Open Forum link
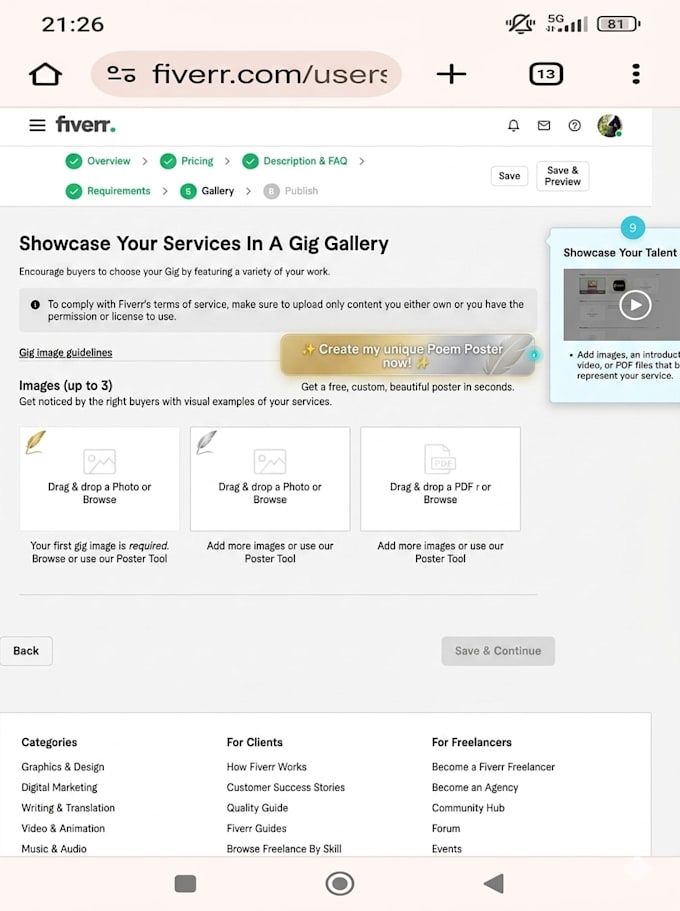Screen dimensions: 680x911 (446, 828)
